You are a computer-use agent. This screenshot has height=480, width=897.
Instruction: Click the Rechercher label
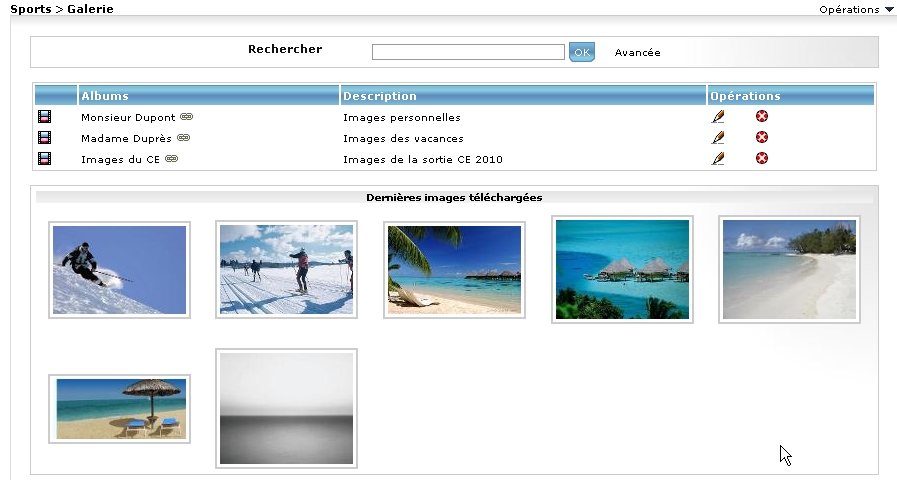[x=285, y=49]
